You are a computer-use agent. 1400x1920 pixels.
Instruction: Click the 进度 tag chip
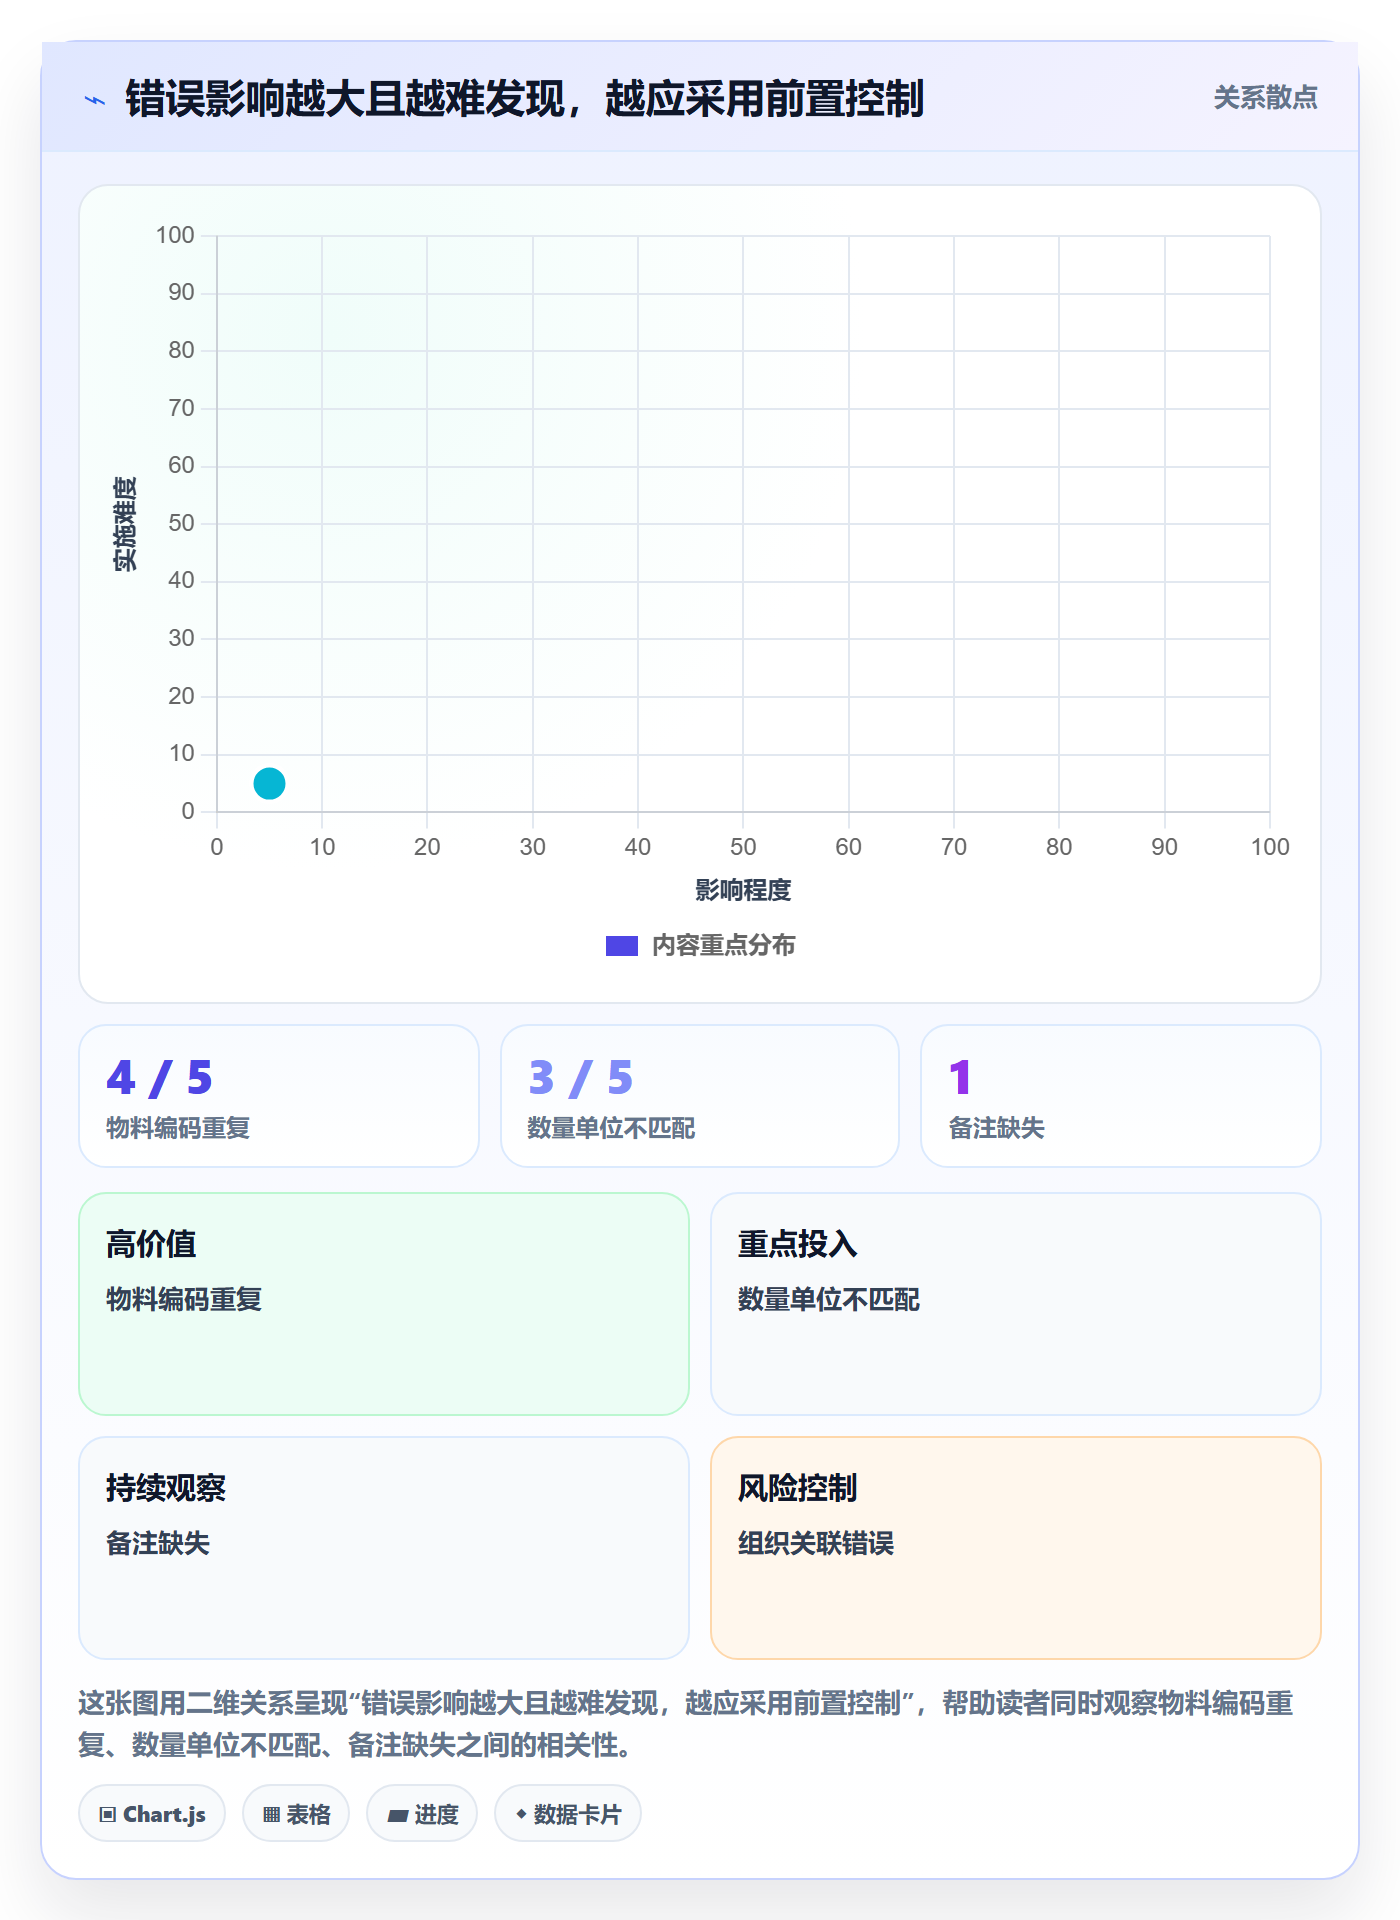click(x=422, y=1814)
